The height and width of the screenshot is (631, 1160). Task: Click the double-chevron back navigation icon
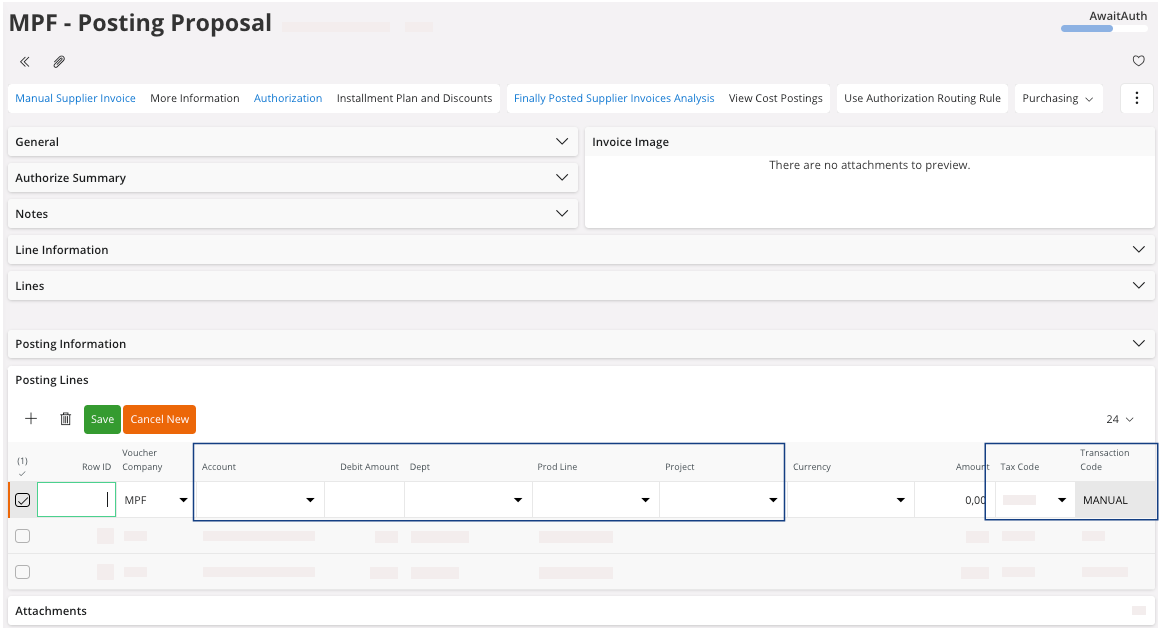(x=25, y=62)
